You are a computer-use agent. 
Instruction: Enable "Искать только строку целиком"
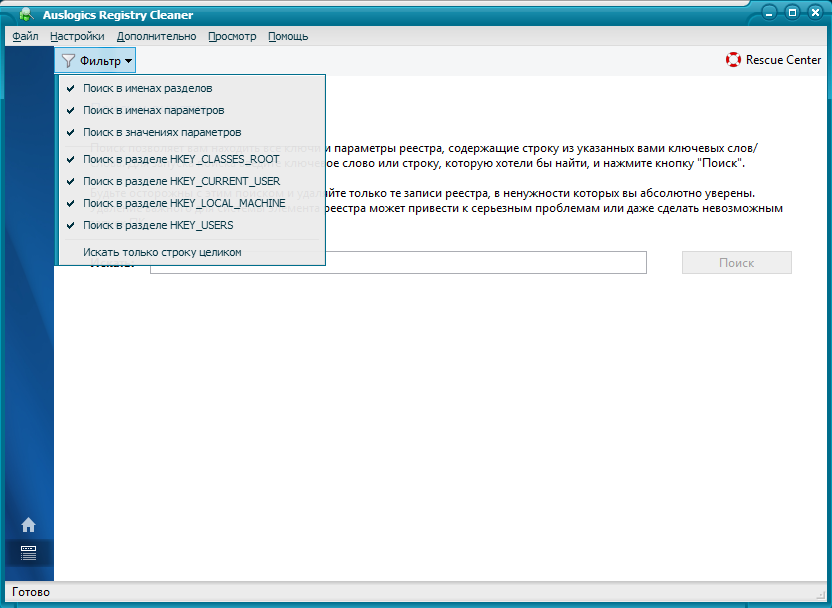[x=192, y=253]
